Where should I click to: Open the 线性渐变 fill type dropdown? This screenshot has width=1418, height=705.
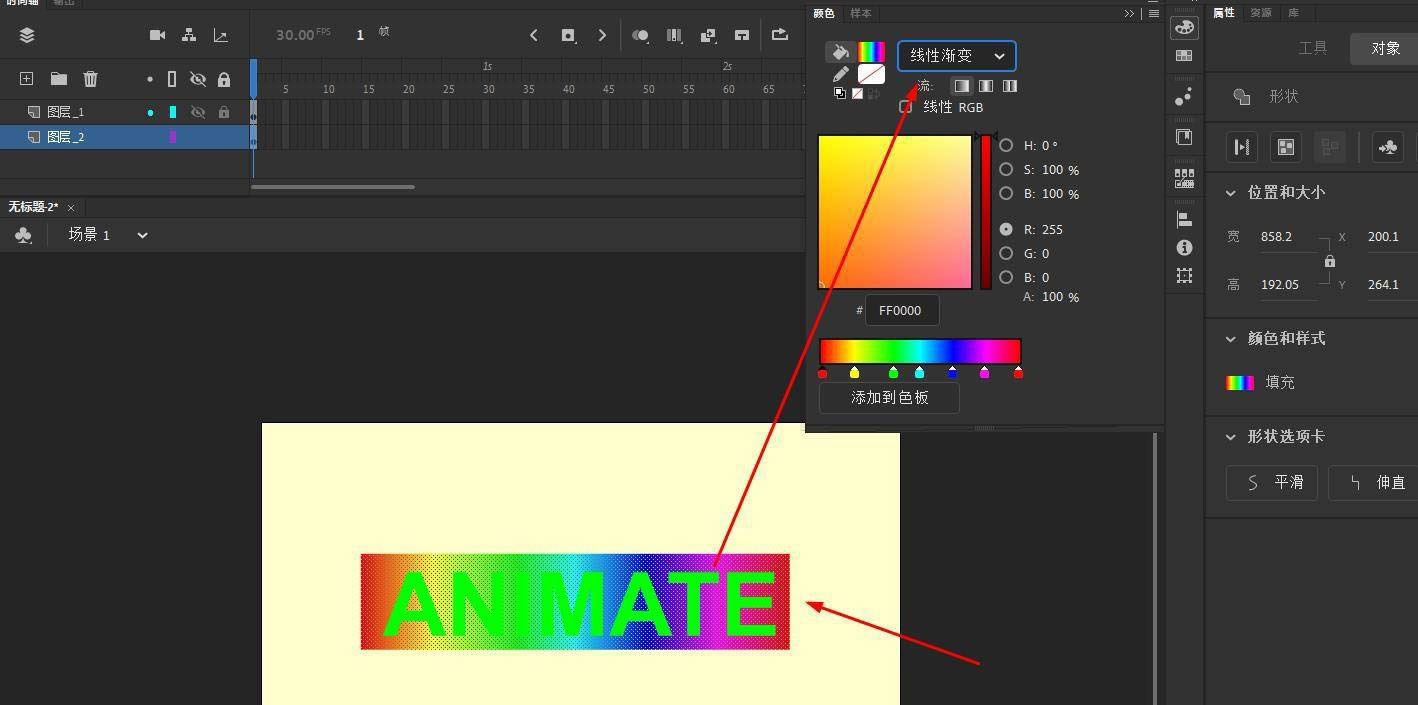coord(957,56)
